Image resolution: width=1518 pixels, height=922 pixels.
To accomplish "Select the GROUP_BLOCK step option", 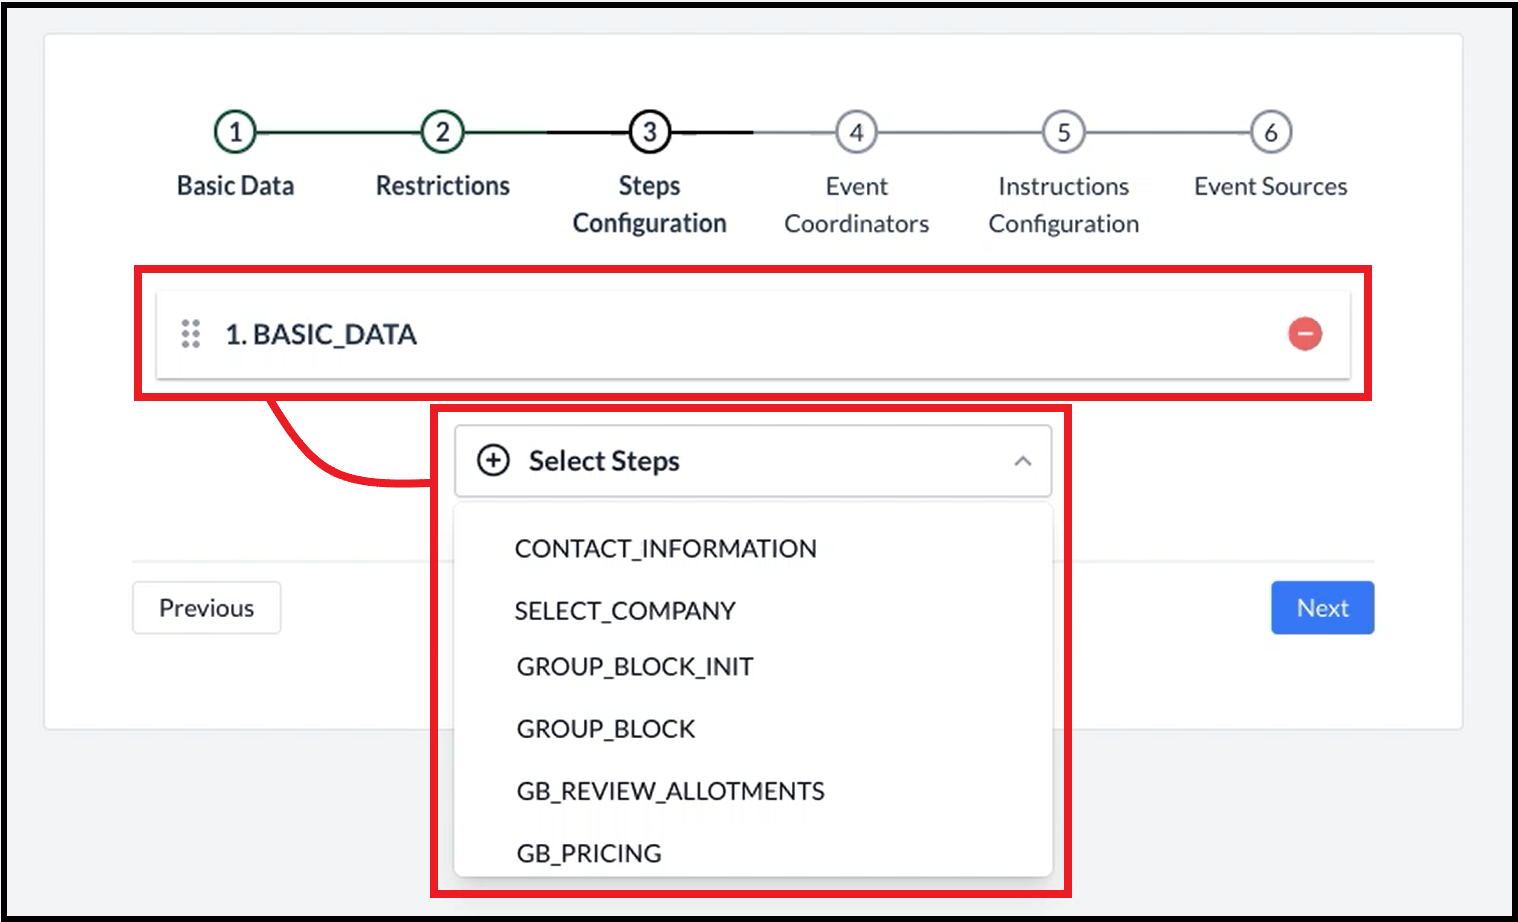I will [605, 729].
